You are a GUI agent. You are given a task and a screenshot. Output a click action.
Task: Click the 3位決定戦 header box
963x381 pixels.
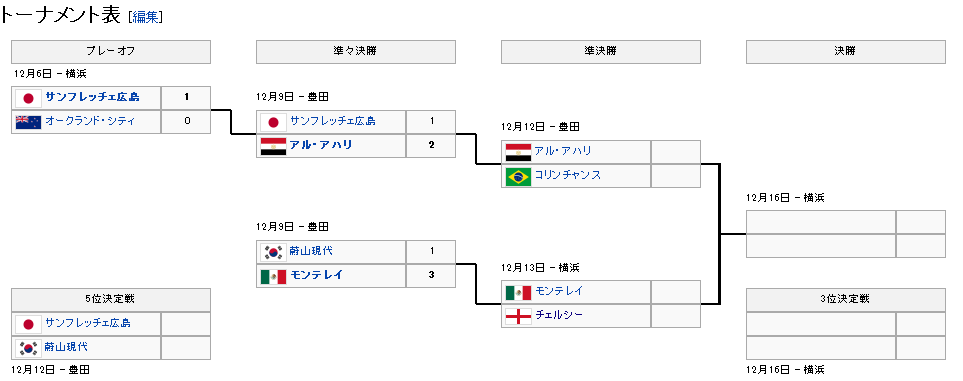846,300
